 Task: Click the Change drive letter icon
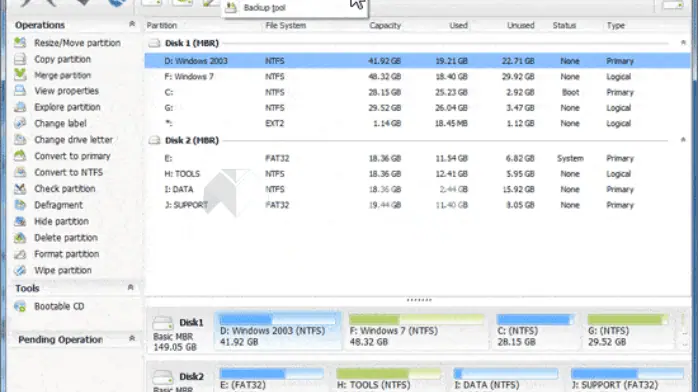(x=20, y=140)
